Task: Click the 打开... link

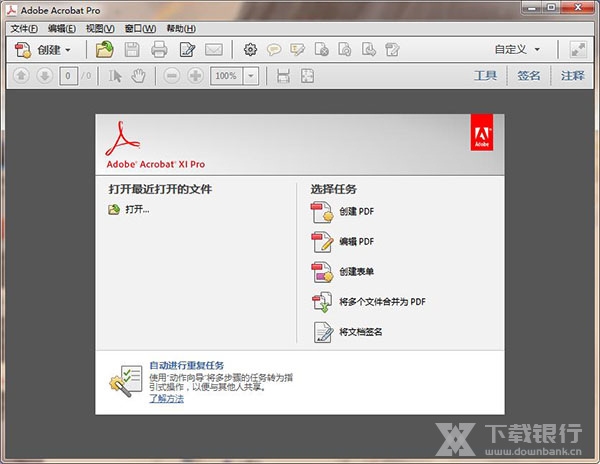Action: pyautogui.click(x=137, y=210)
